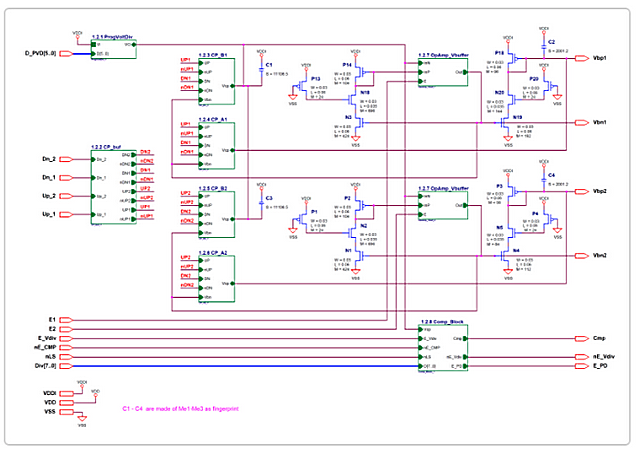
Task: Select the PMOS transistor P18 symbol
Action: 512,58
